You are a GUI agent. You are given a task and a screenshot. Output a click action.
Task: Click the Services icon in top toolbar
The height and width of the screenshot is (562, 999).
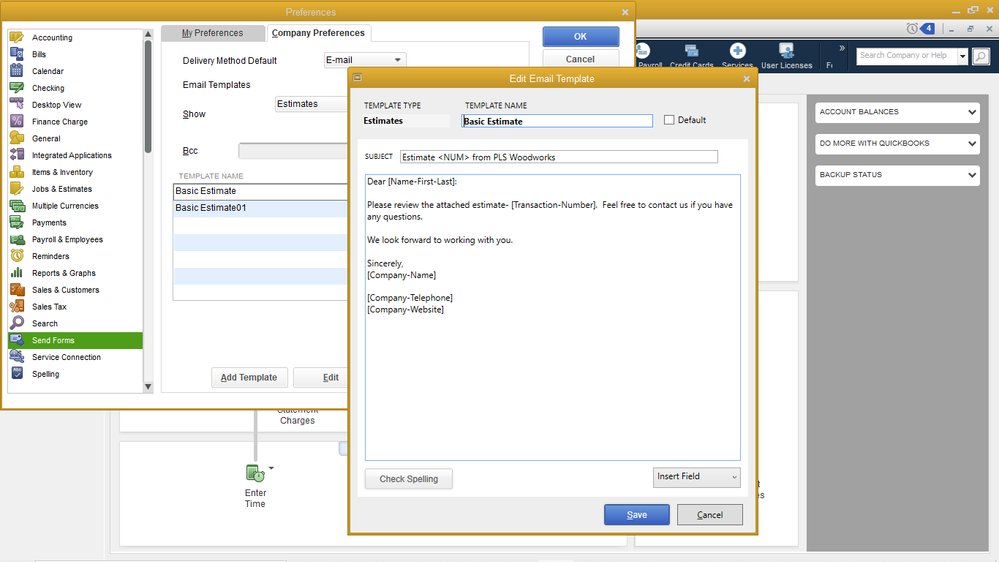(x=737, y=51)
